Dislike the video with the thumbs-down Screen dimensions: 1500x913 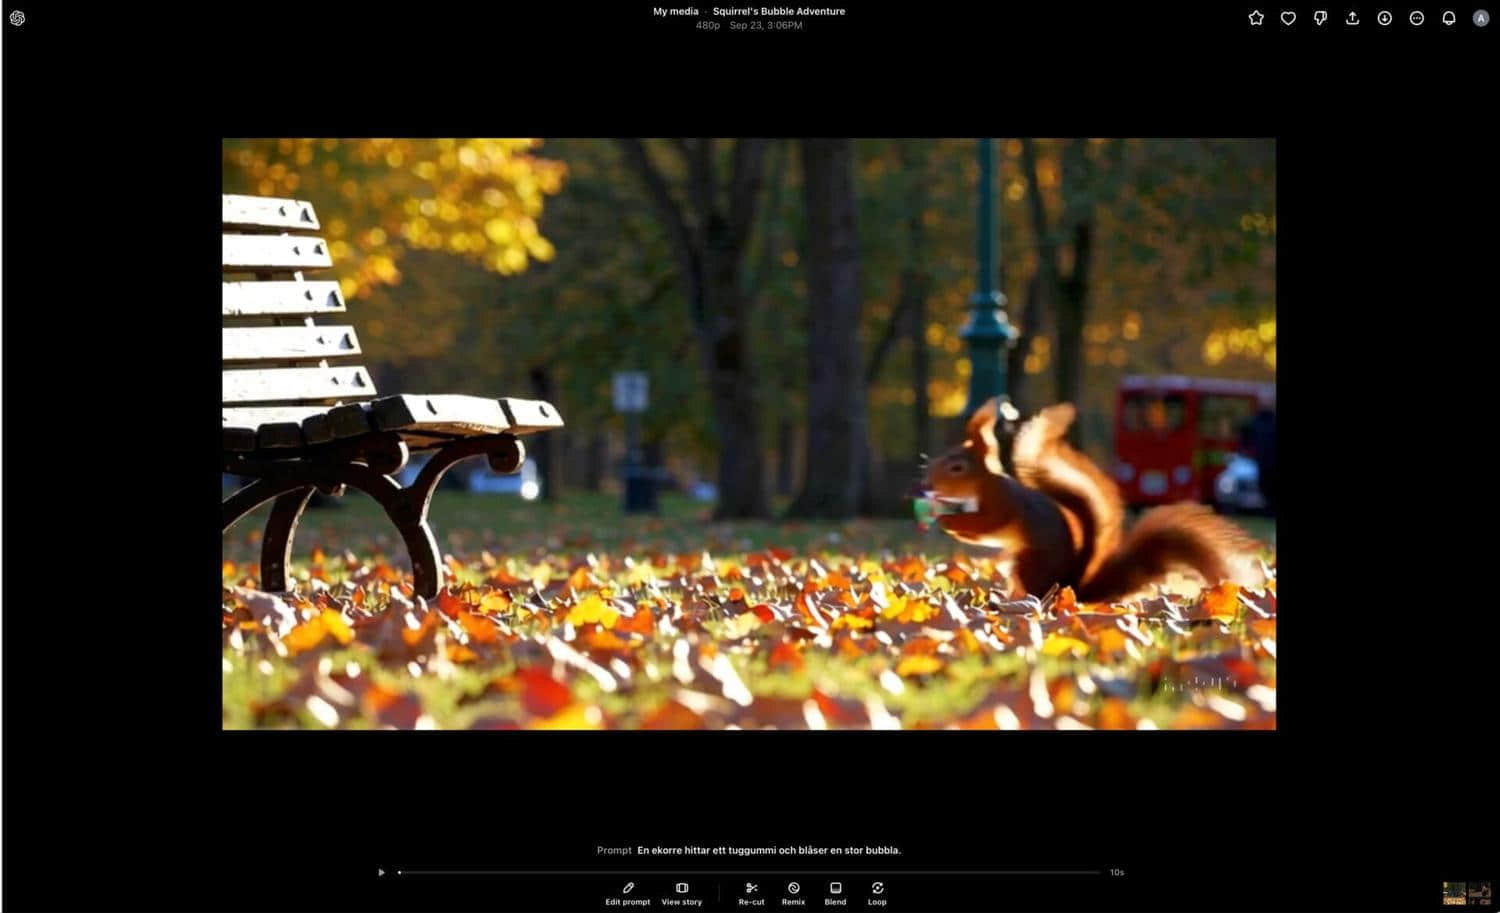1320,18
